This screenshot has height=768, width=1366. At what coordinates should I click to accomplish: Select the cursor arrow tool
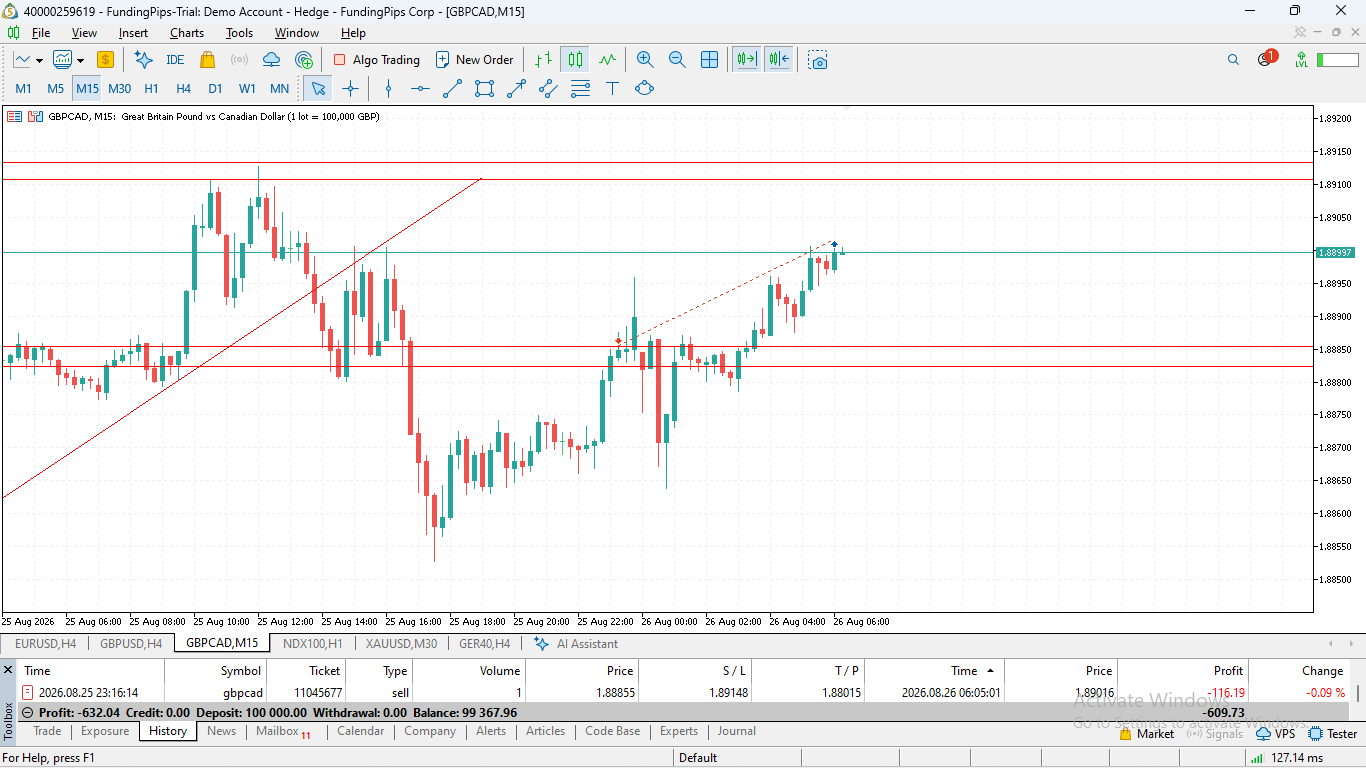click(318, 88)
